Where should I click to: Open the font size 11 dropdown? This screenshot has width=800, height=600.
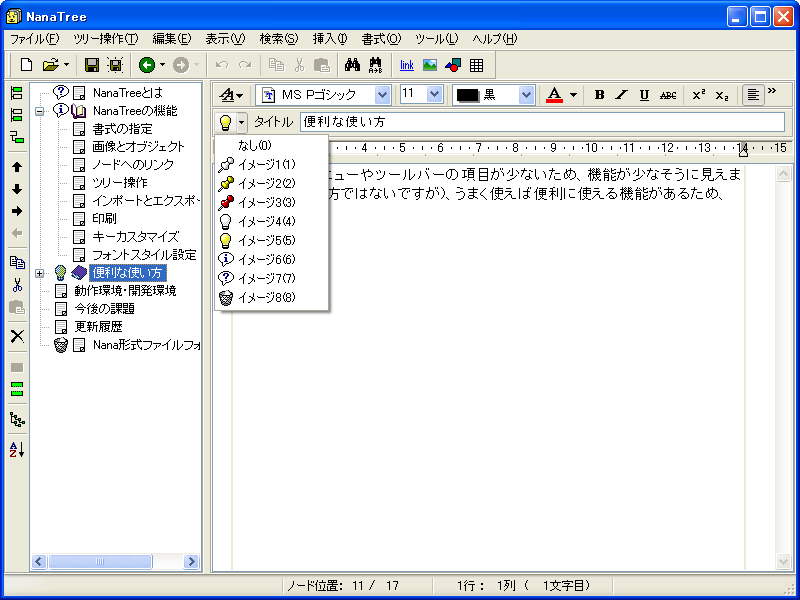434,94
